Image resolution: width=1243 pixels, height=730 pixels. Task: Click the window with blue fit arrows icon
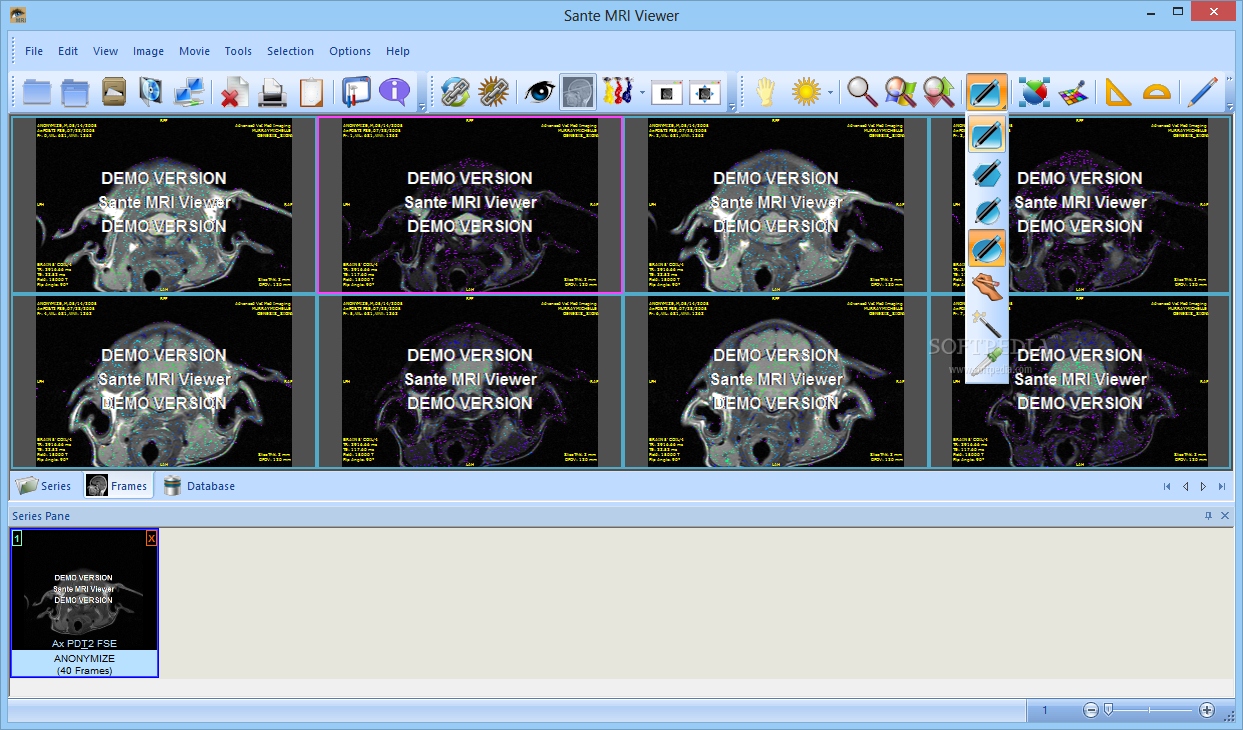pyautogui.click(x=705, y=92)
